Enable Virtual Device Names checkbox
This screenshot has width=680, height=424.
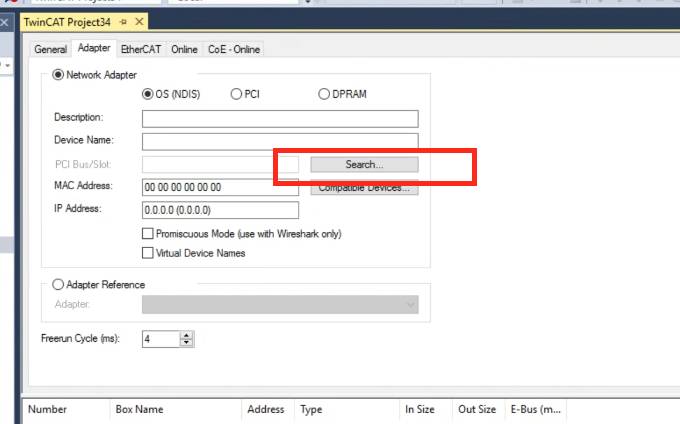[147, 253]
